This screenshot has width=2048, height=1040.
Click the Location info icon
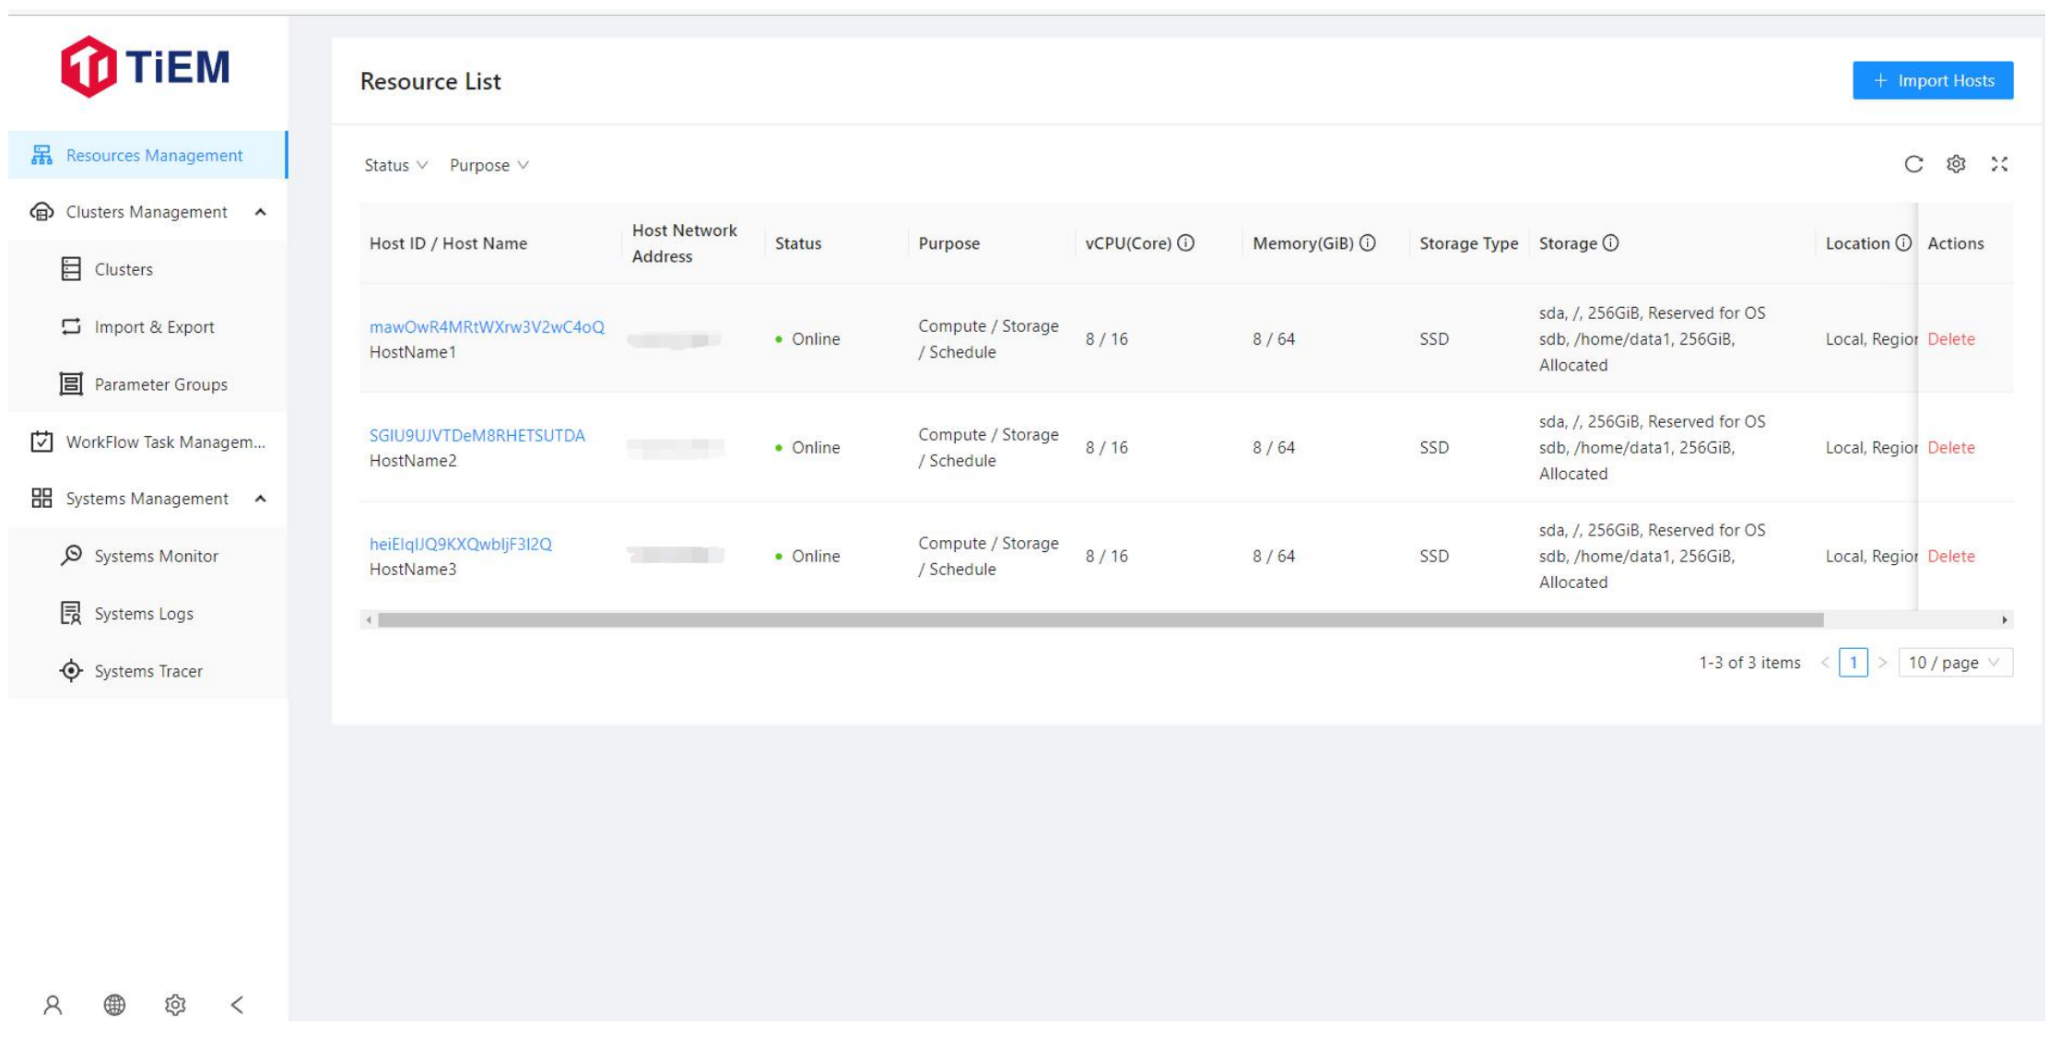(x=1904, y=243)
